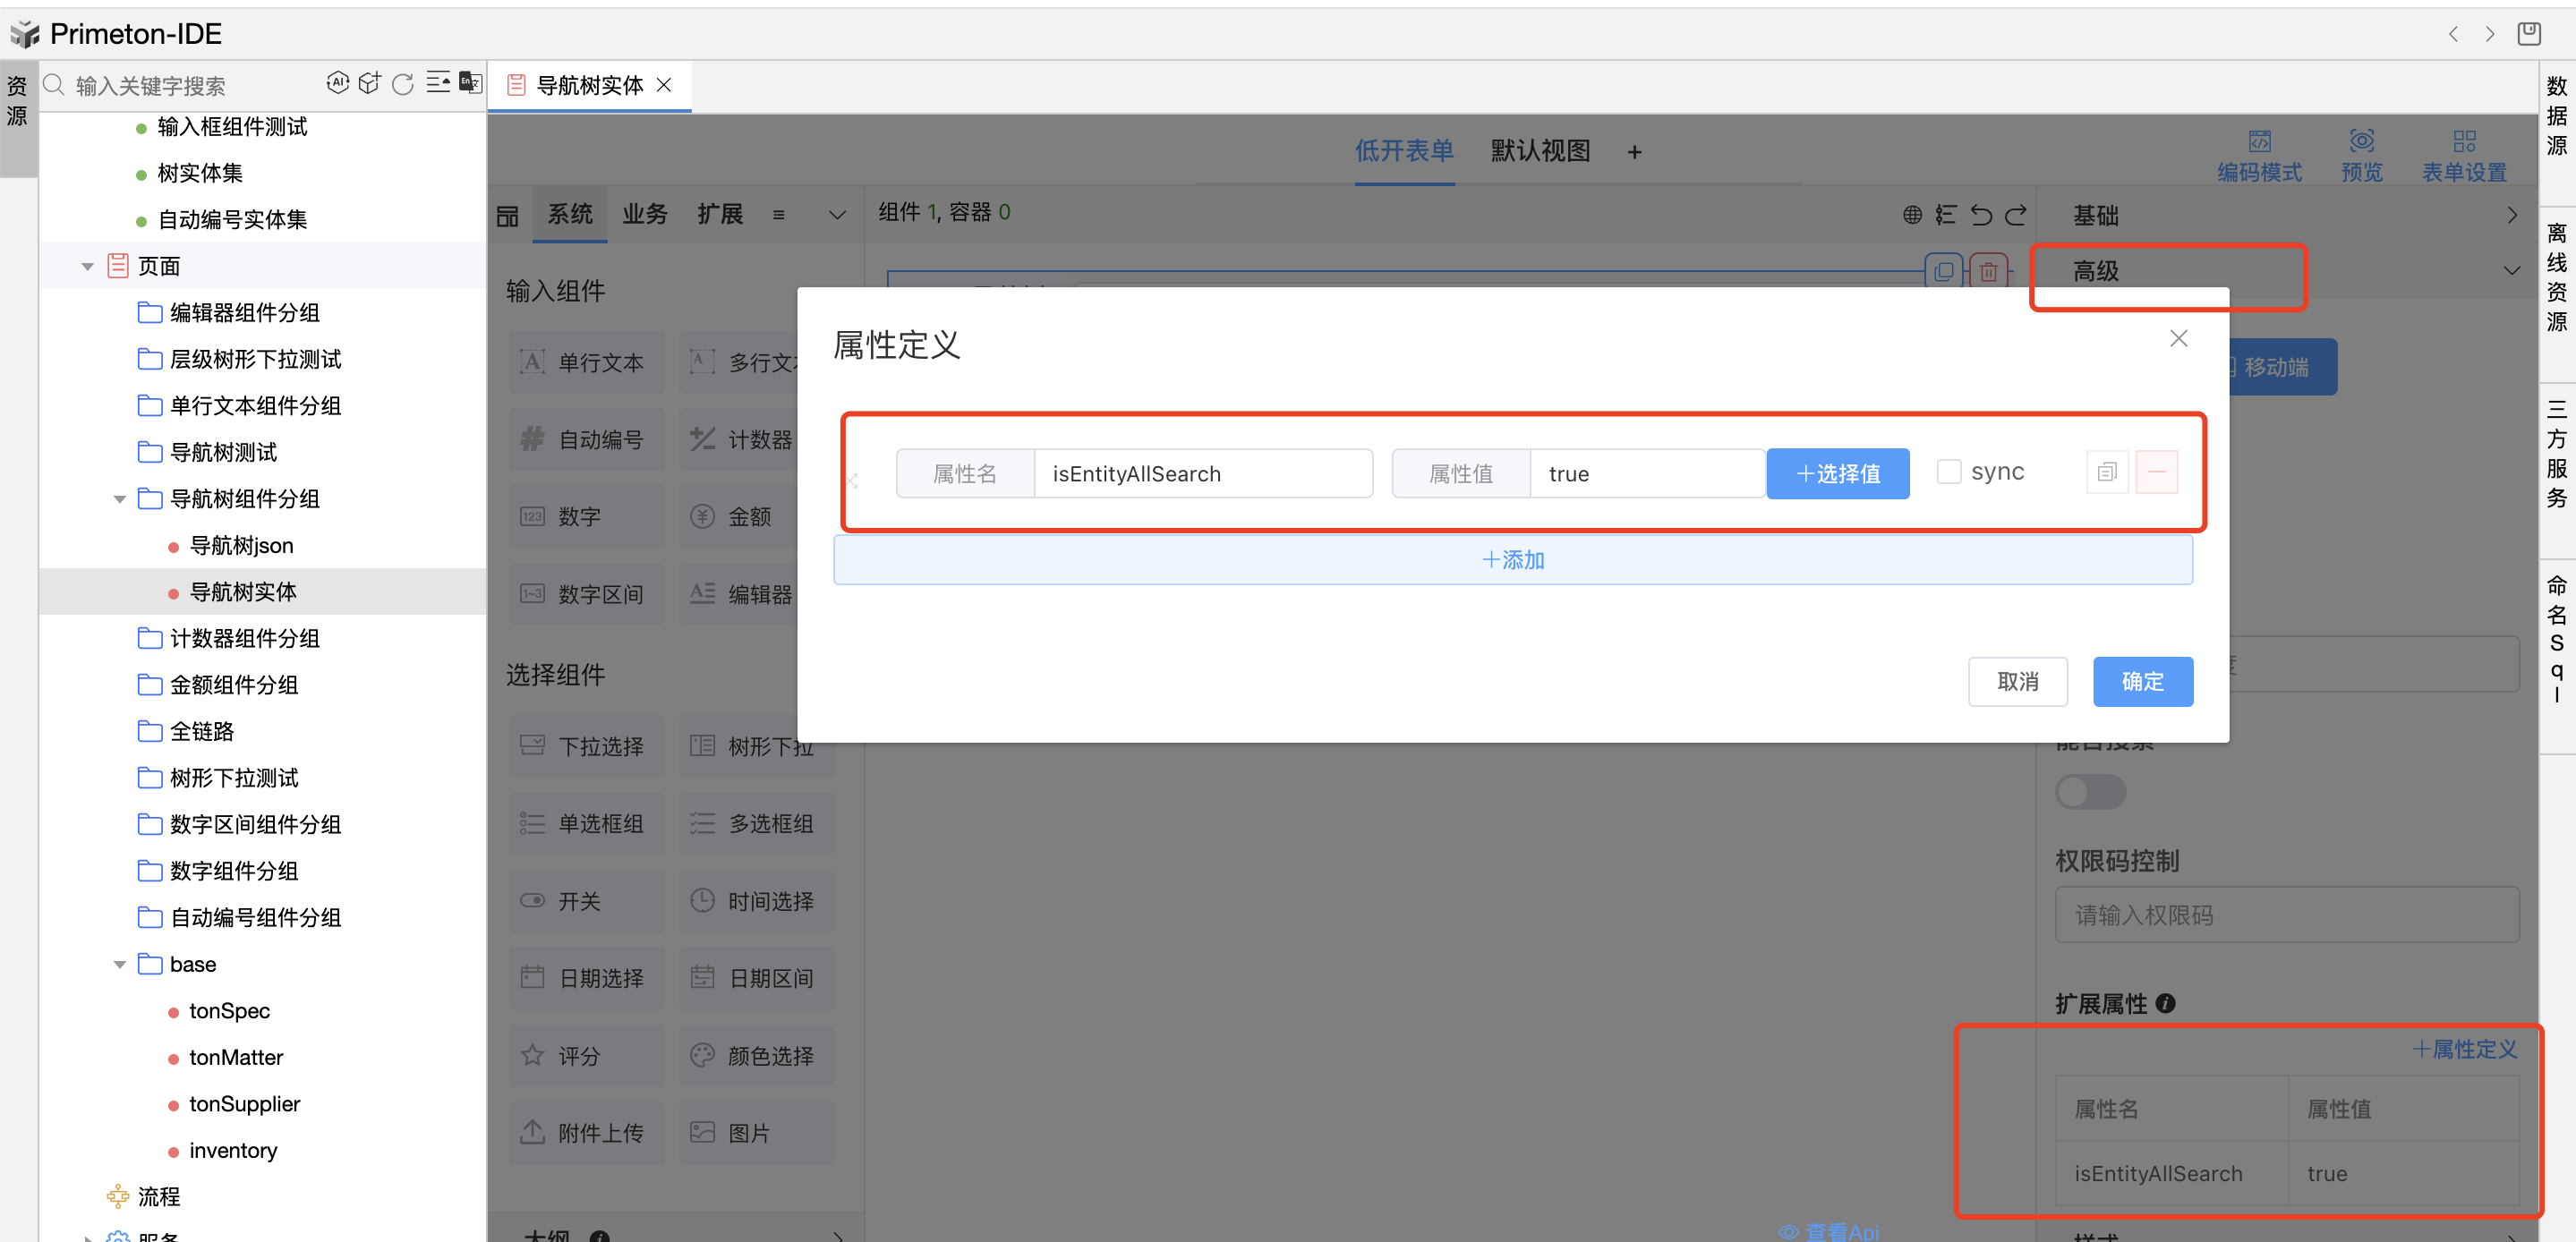Click the collapse-all tree icon
Screen dimensions: 2576x1242
(437, 83)
